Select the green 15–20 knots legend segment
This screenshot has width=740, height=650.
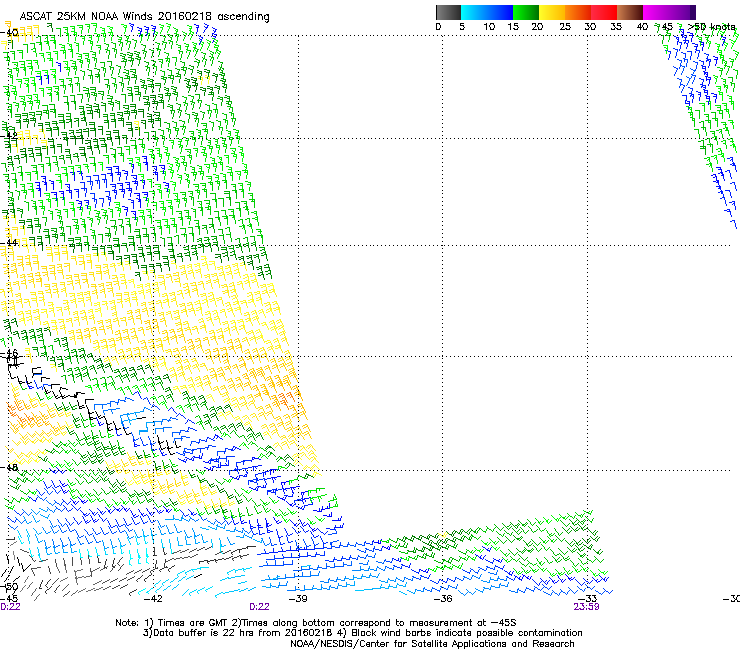pyautogui.click(x=526, y=12)
